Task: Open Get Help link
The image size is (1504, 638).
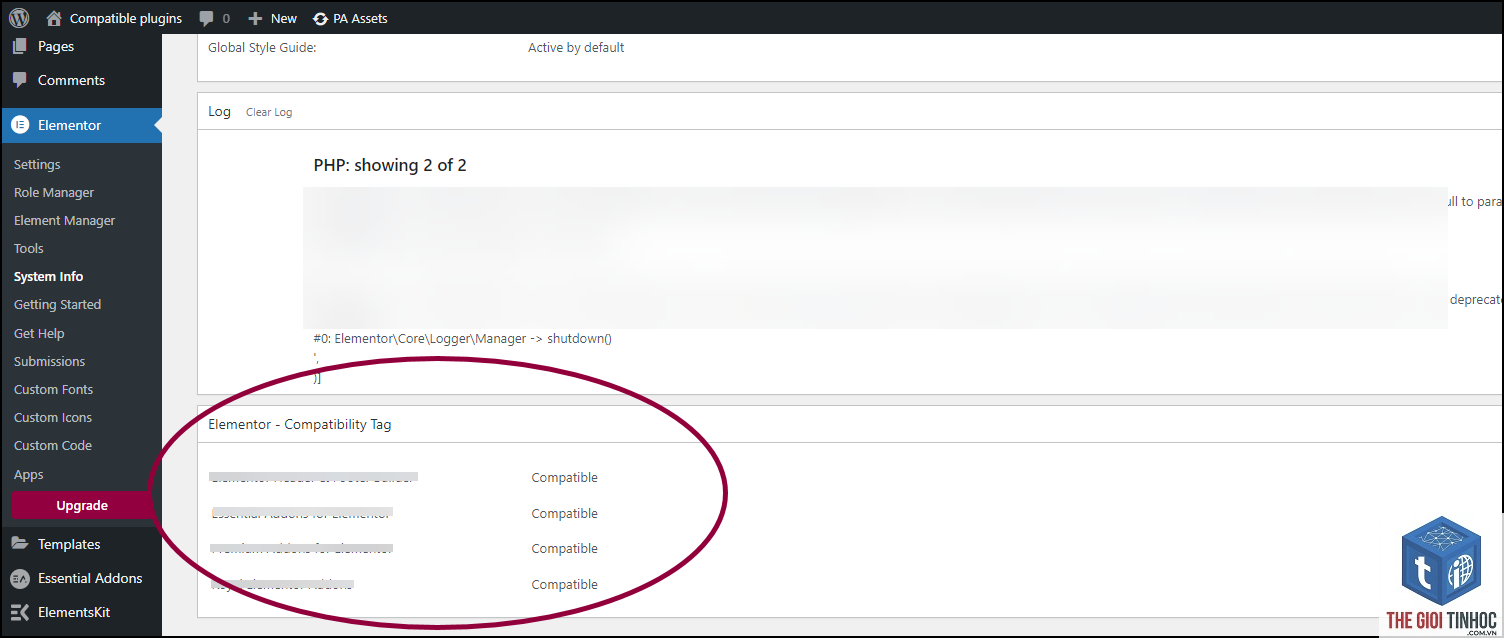Action: pos(39,333)
